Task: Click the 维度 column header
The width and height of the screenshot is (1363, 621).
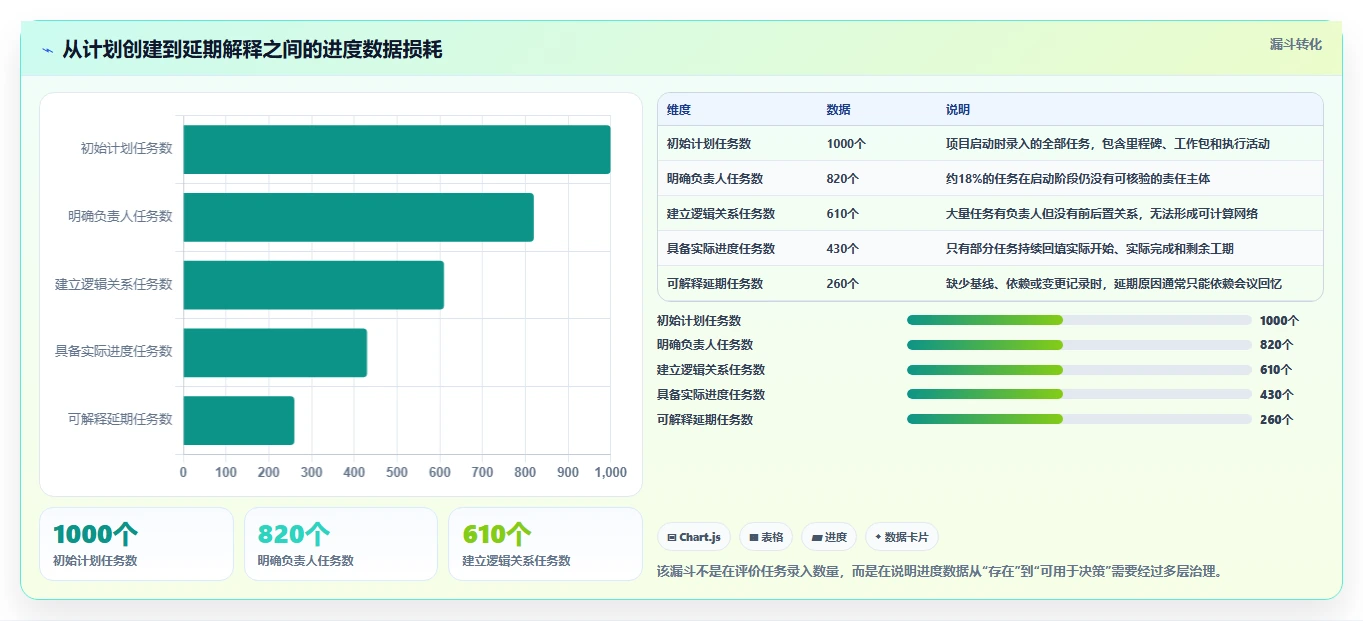Action: coord(679,110)
